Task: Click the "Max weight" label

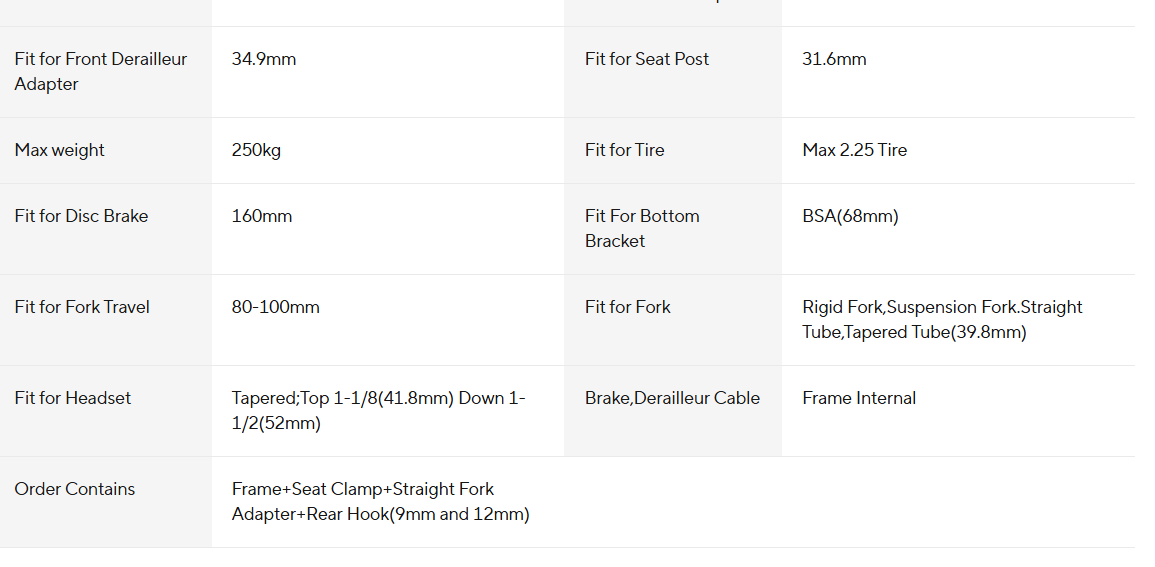Action: 60,150
